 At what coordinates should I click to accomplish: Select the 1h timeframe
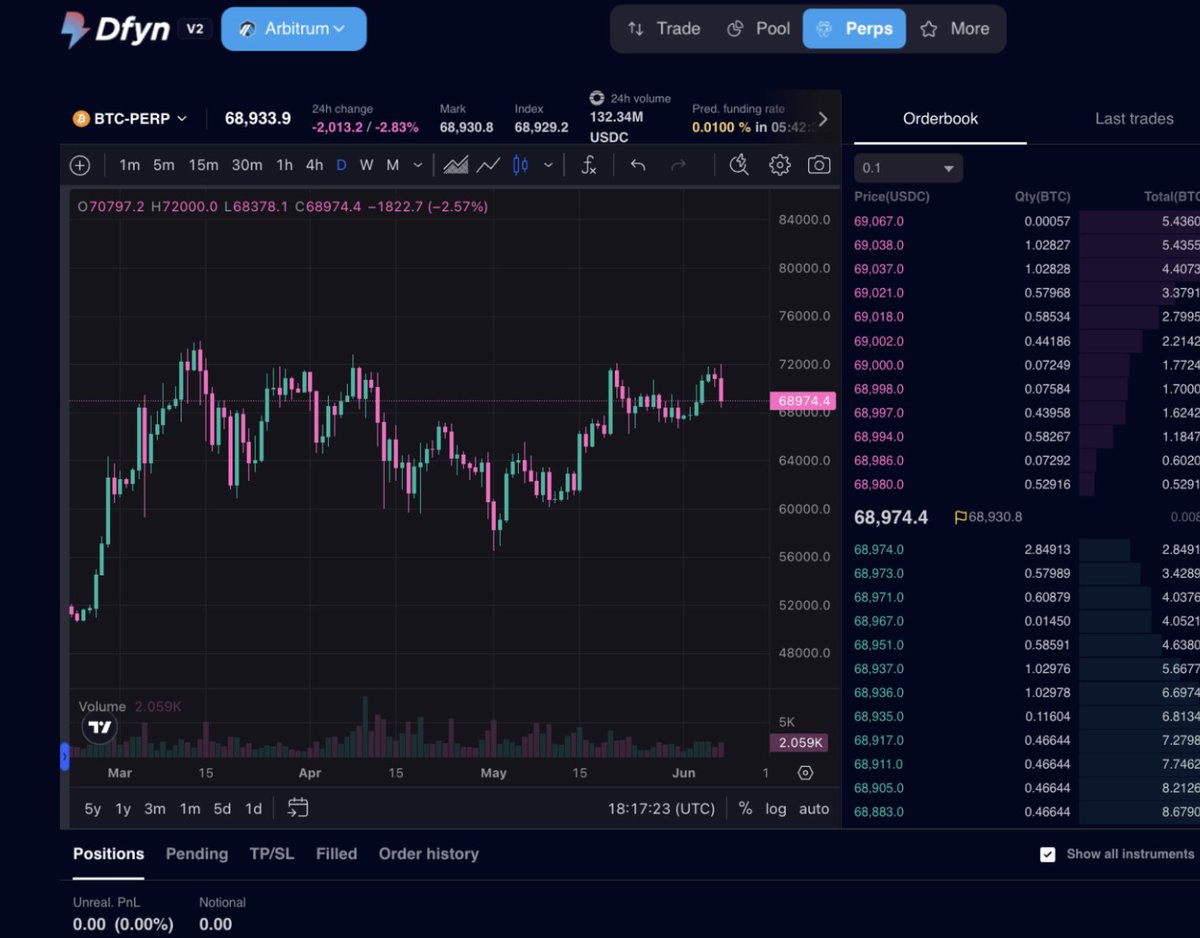[285, 166]
